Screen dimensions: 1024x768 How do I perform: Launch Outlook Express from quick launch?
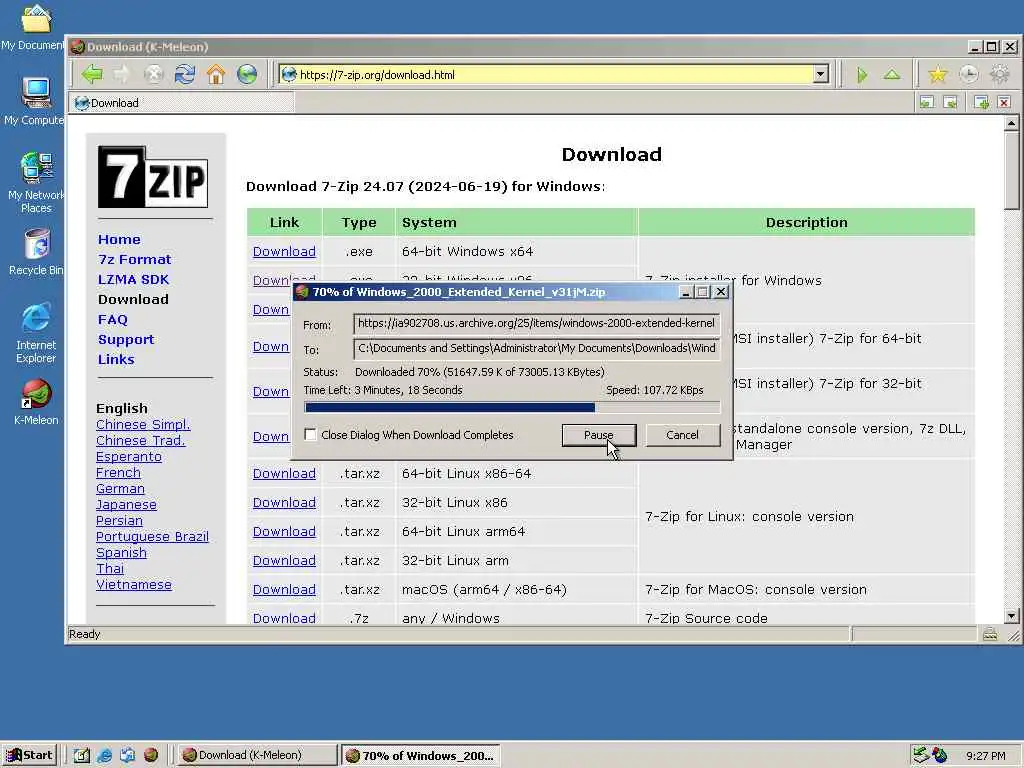pyautogui.click(x=127, y=755)
